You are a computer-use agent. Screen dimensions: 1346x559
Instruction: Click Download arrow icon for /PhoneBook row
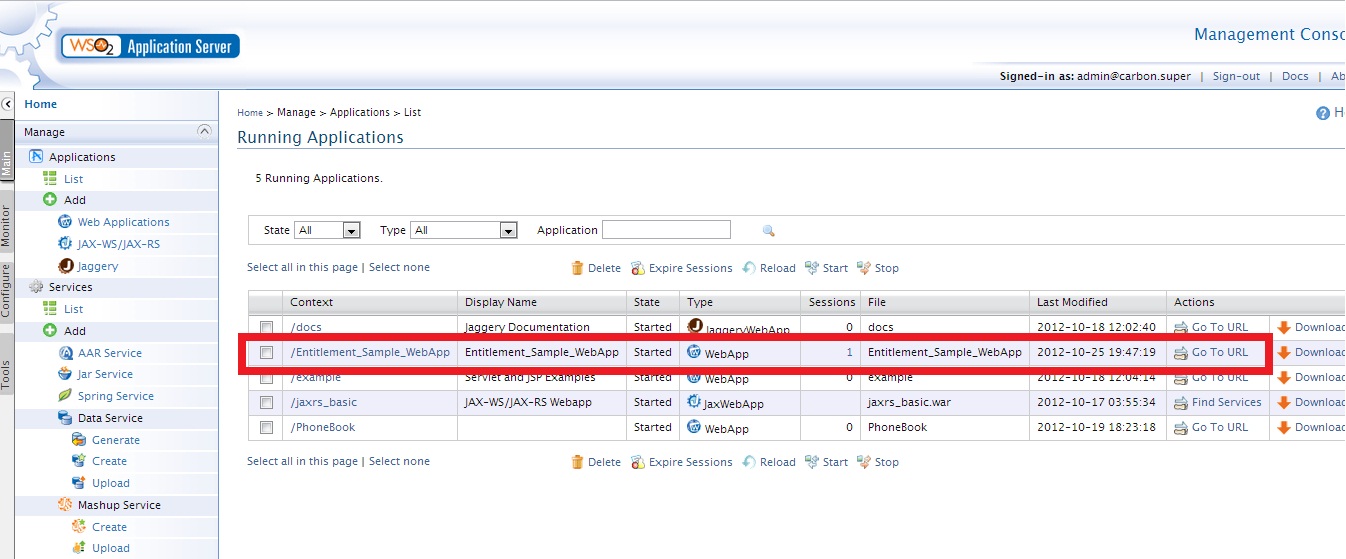pyautogui.click(x=1284, y=427)
